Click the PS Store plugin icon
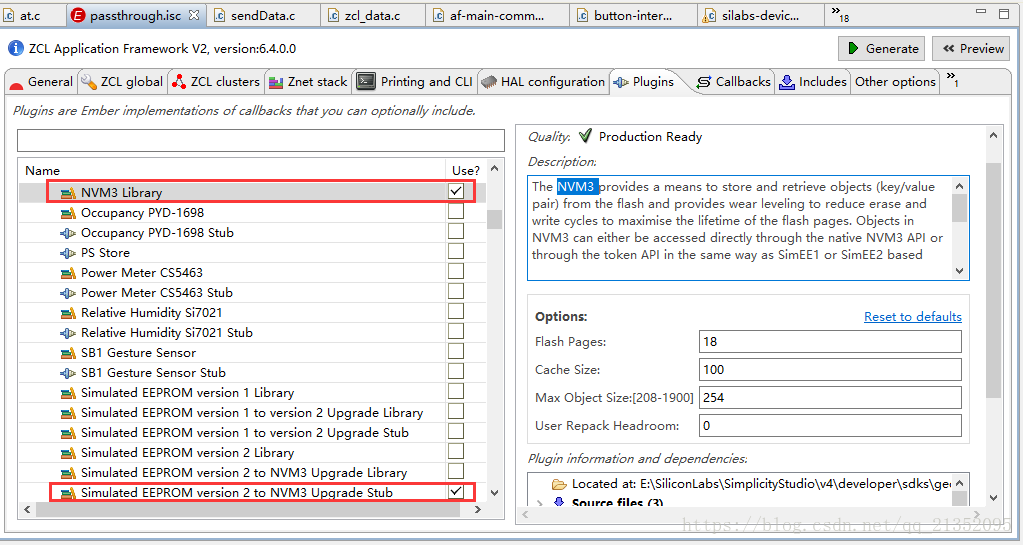The image size is (1023, 545). point(68,253)
